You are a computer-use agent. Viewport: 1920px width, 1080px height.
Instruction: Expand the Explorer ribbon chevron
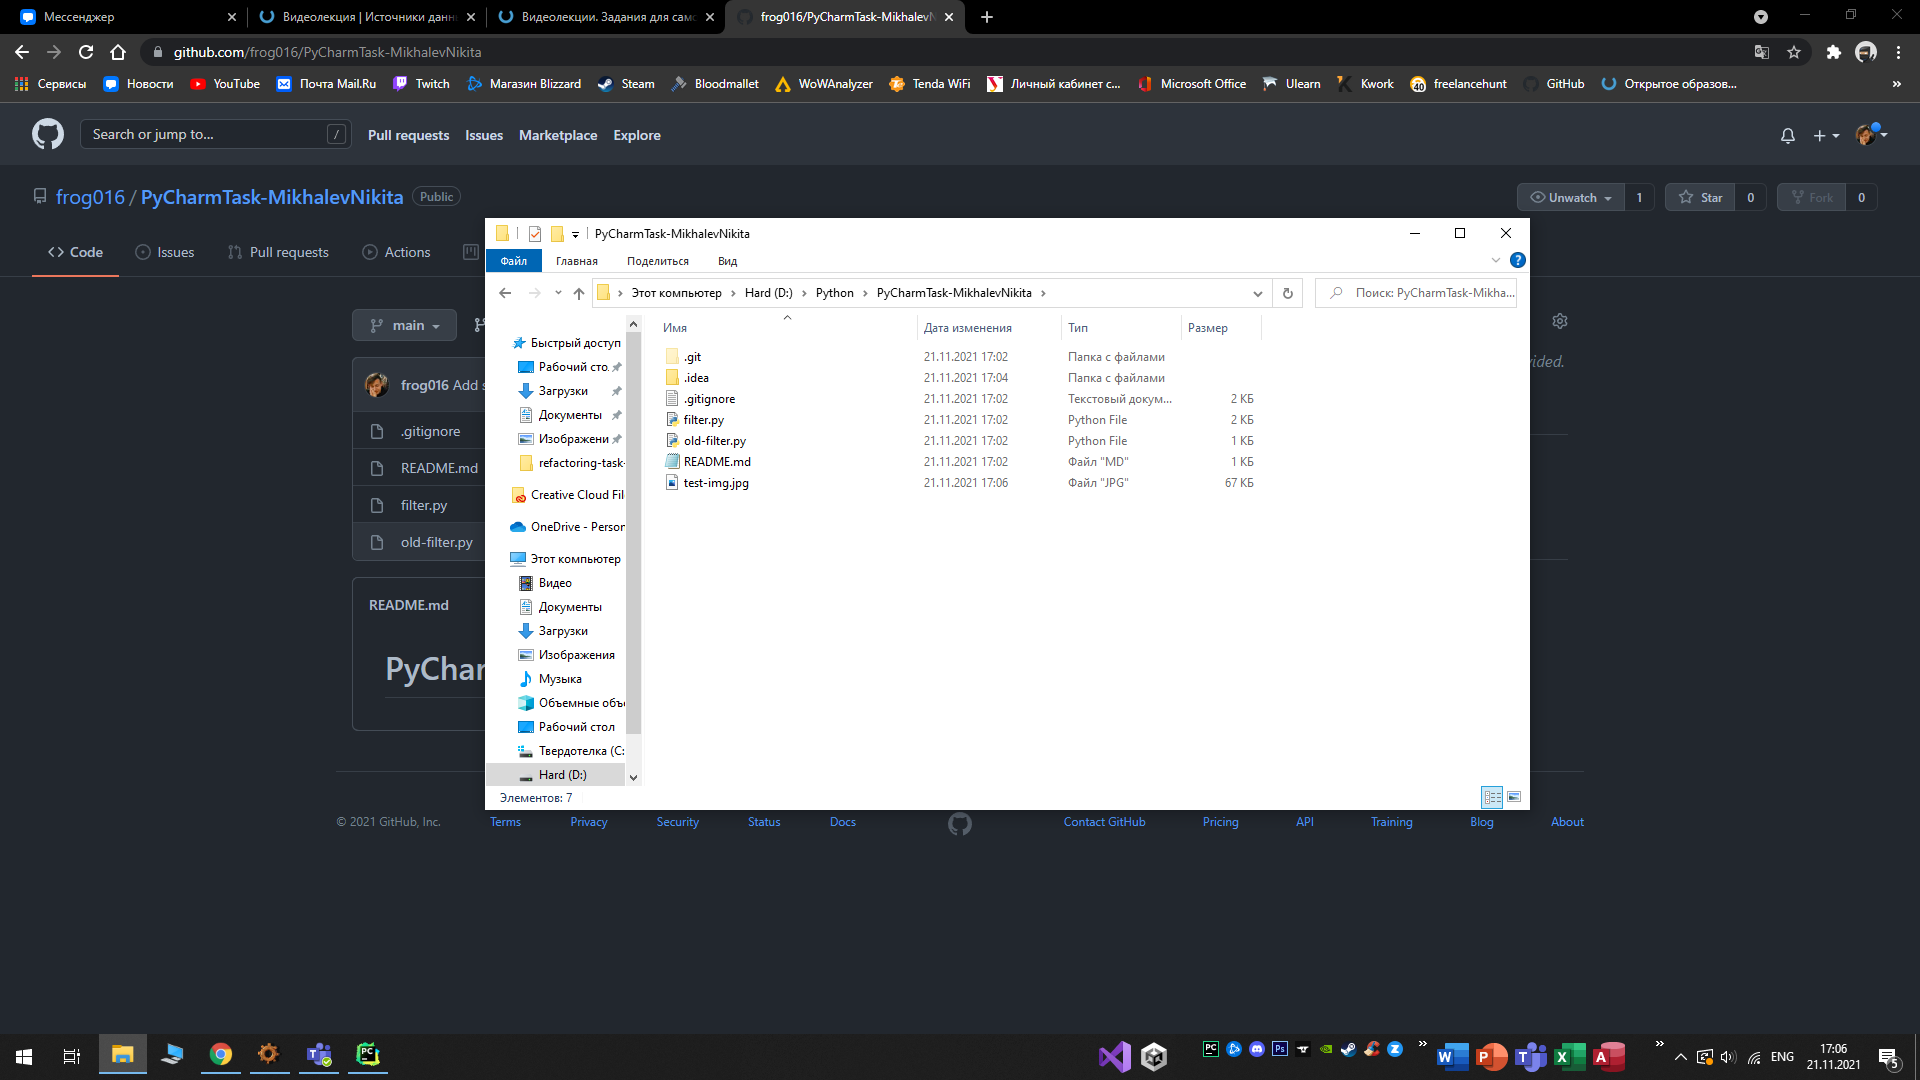pyautogui.click(x=1496, y=260)
